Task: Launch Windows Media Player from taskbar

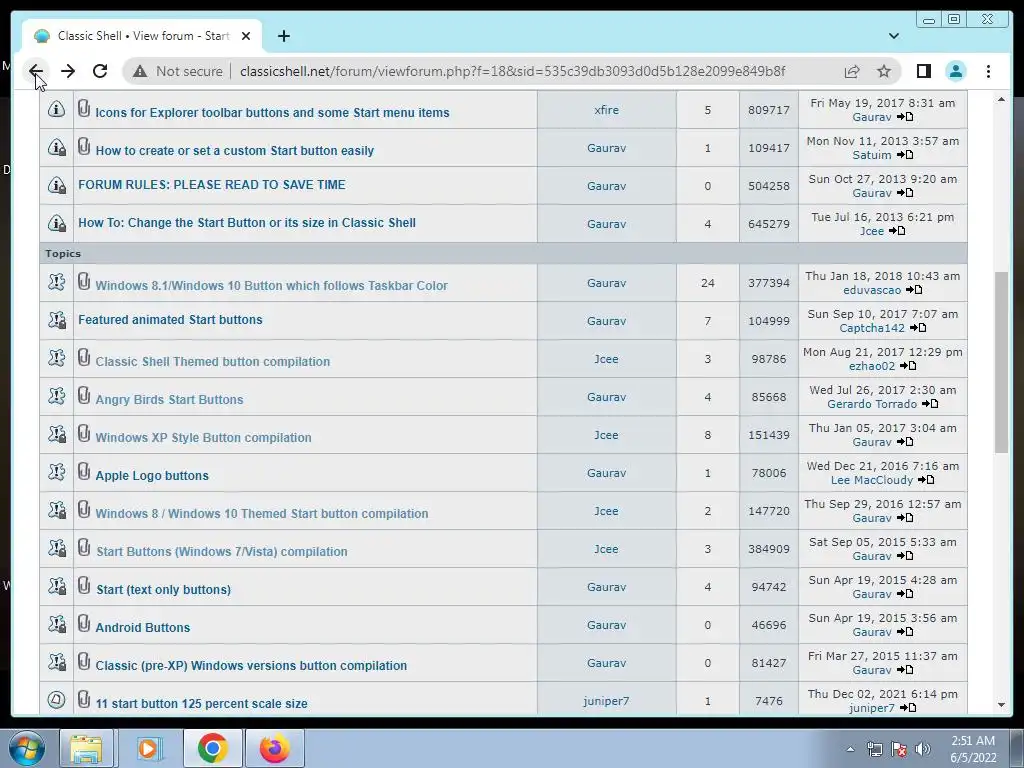Action: pos(149,748)
